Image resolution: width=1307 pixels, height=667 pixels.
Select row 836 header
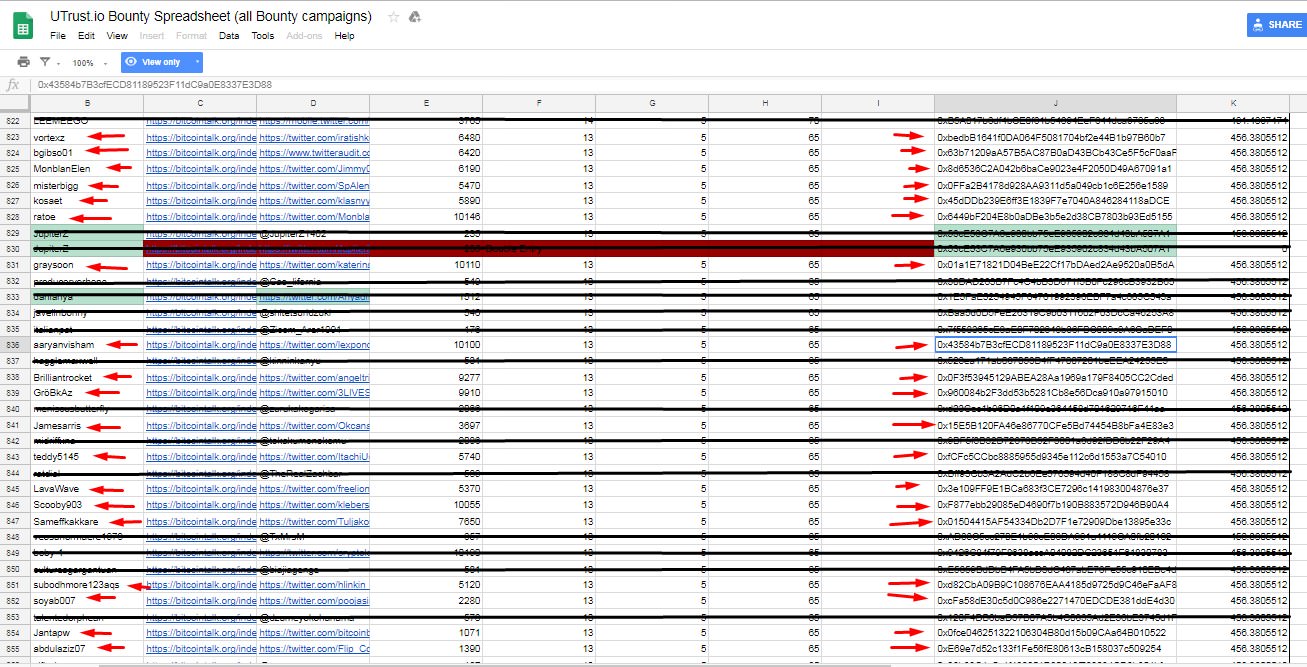coord(14,344)
